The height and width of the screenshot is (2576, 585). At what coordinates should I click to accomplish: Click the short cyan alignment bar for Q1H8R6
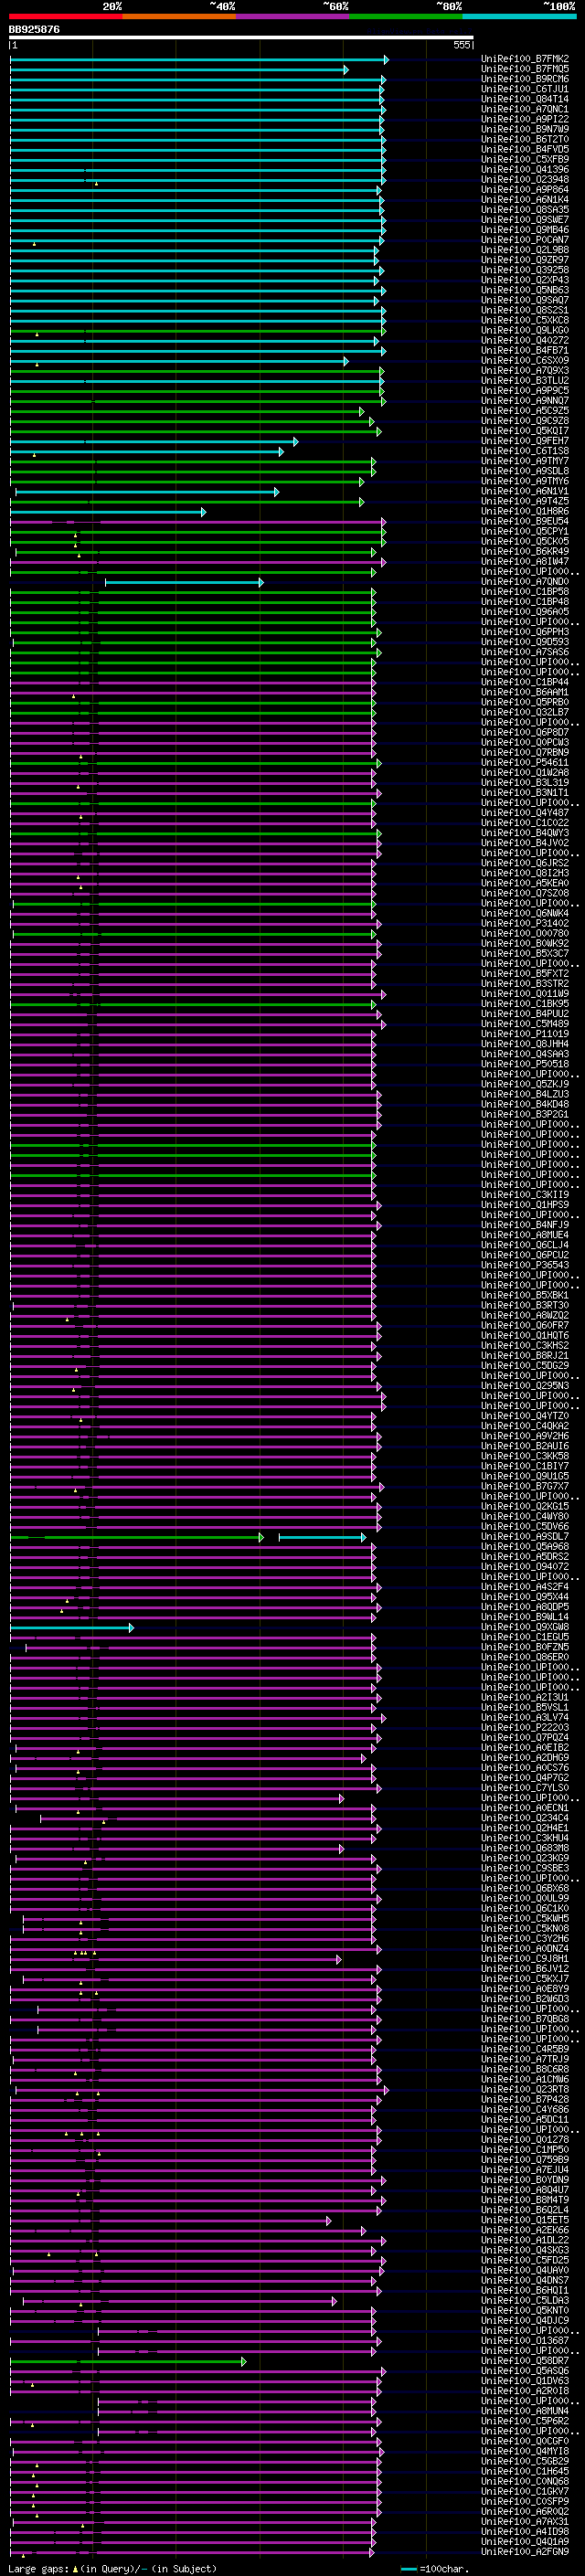point(108,512)
